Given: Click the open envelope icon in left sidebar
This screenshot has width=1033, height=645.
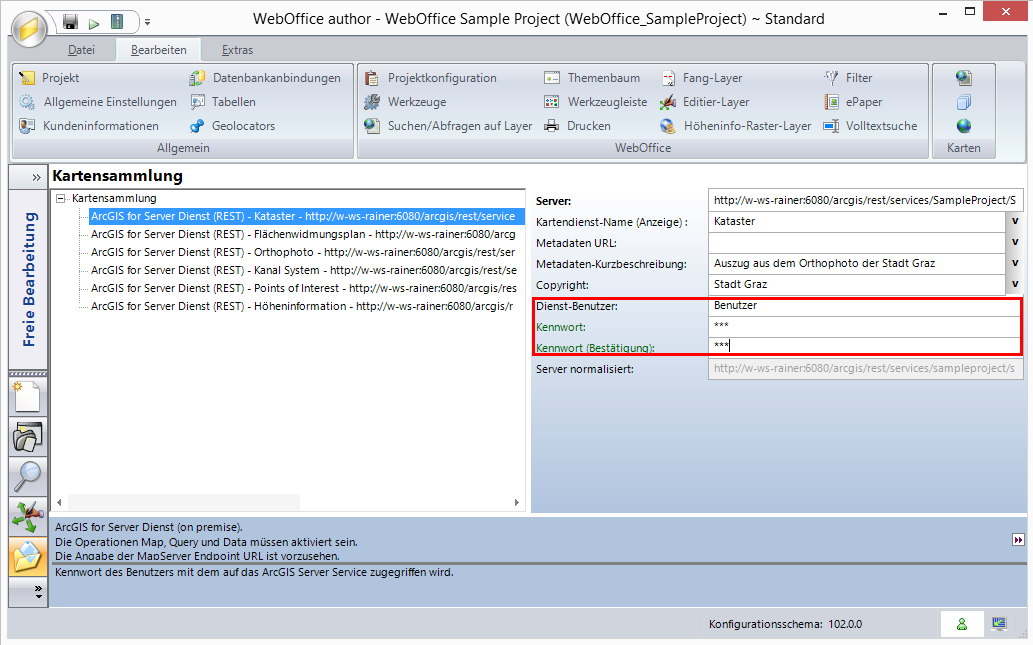Looking at the screenshot, I should click(x=28, y=556).
